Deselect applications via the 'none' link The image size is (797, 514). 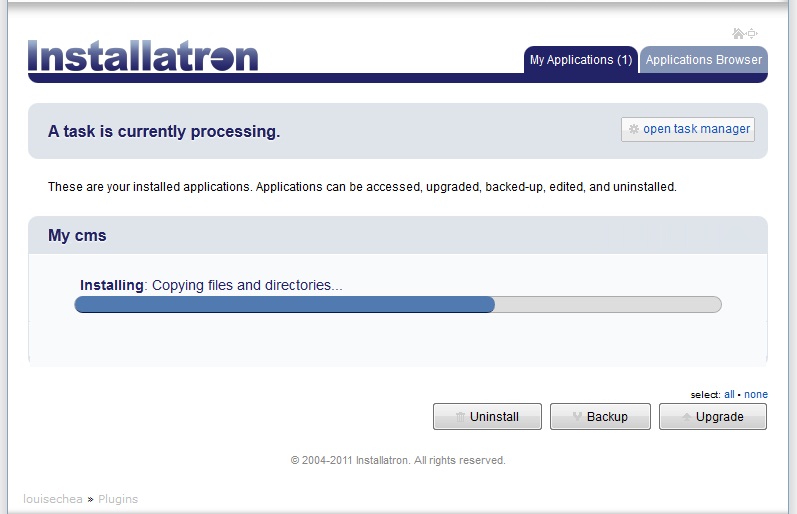tap(756, 394)
